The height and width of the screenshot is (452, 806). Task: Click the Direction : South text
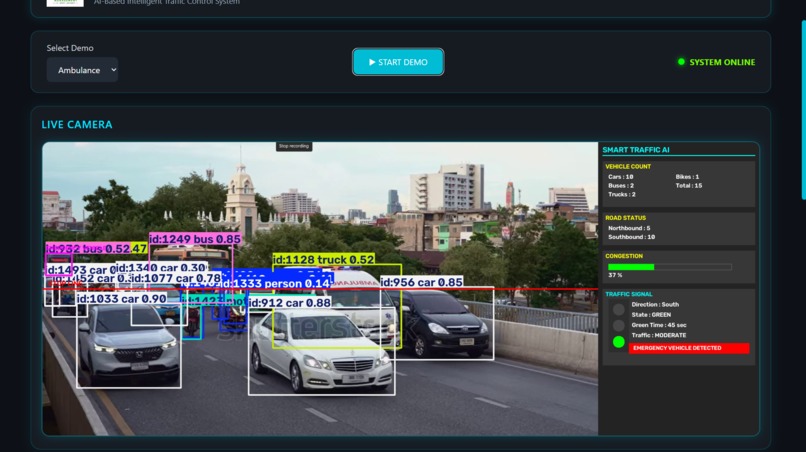coord(655,304)
